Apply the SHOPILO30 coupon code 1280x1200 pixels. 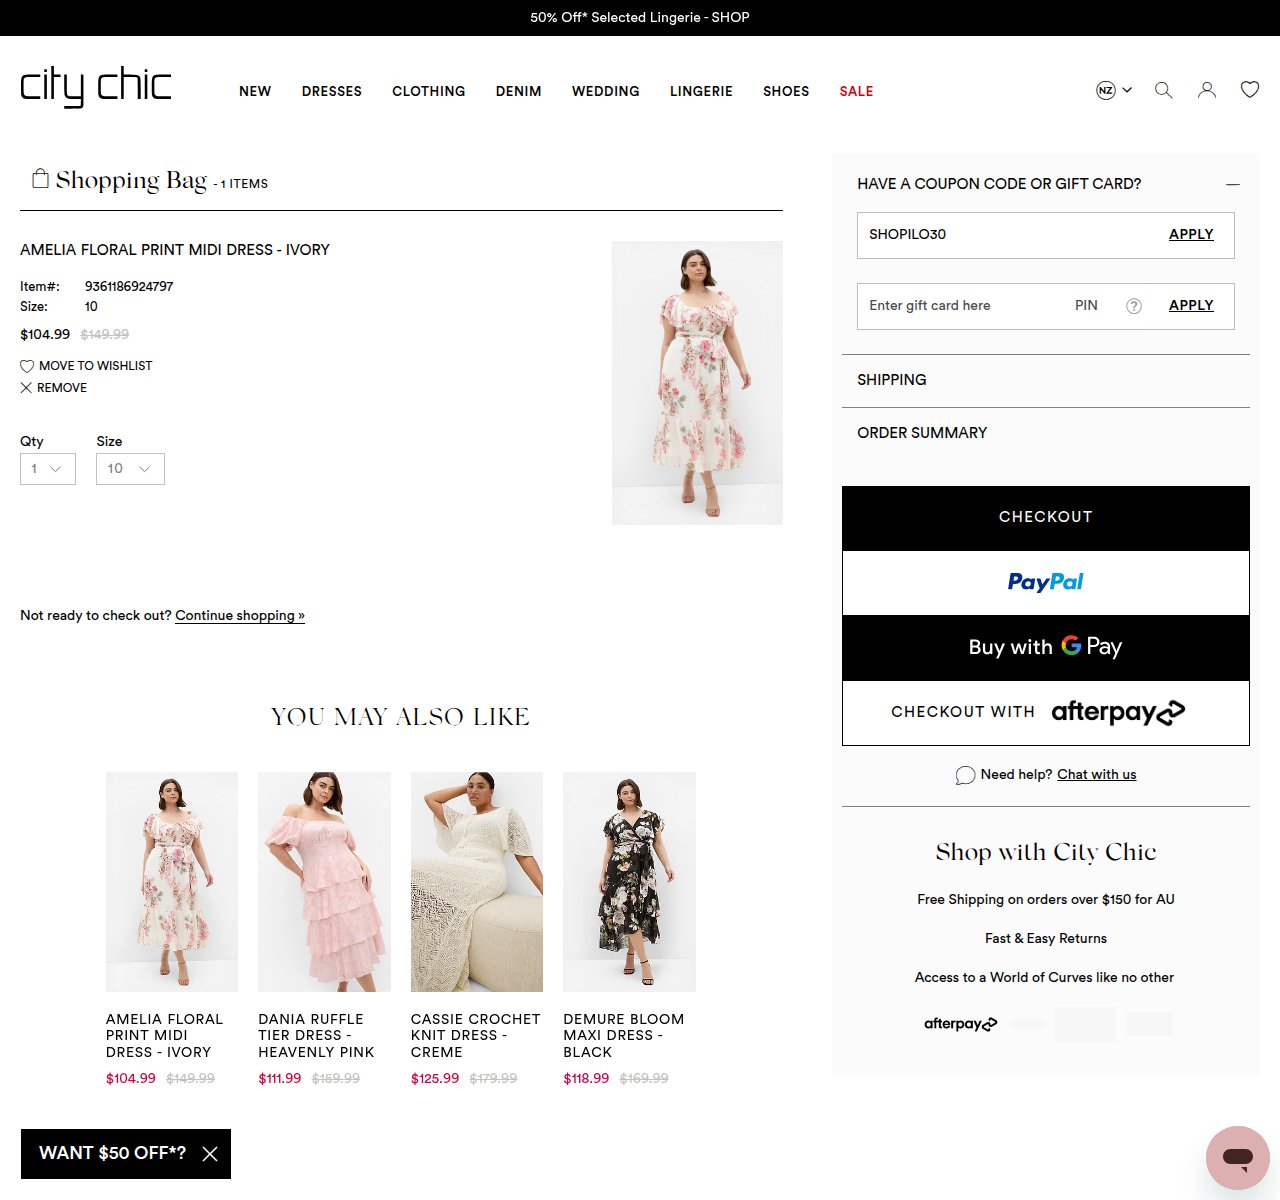[1191, 234]
